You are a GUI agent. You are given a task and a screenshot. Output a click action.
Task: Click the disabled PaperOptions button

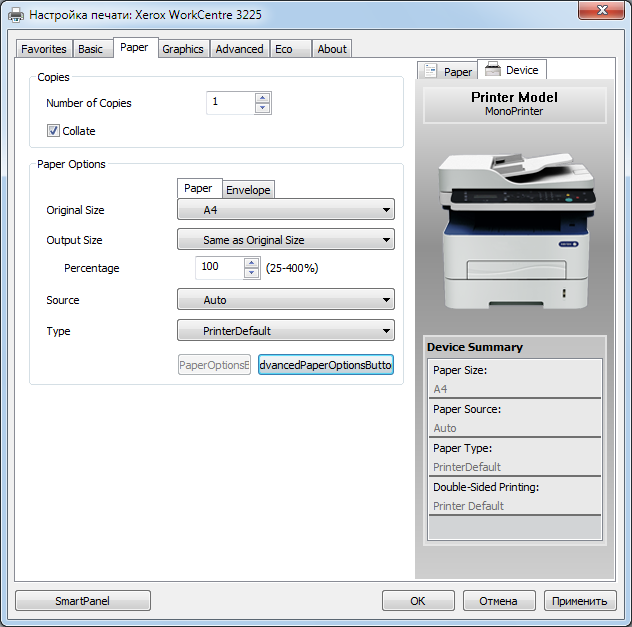[x=214, y=365]
